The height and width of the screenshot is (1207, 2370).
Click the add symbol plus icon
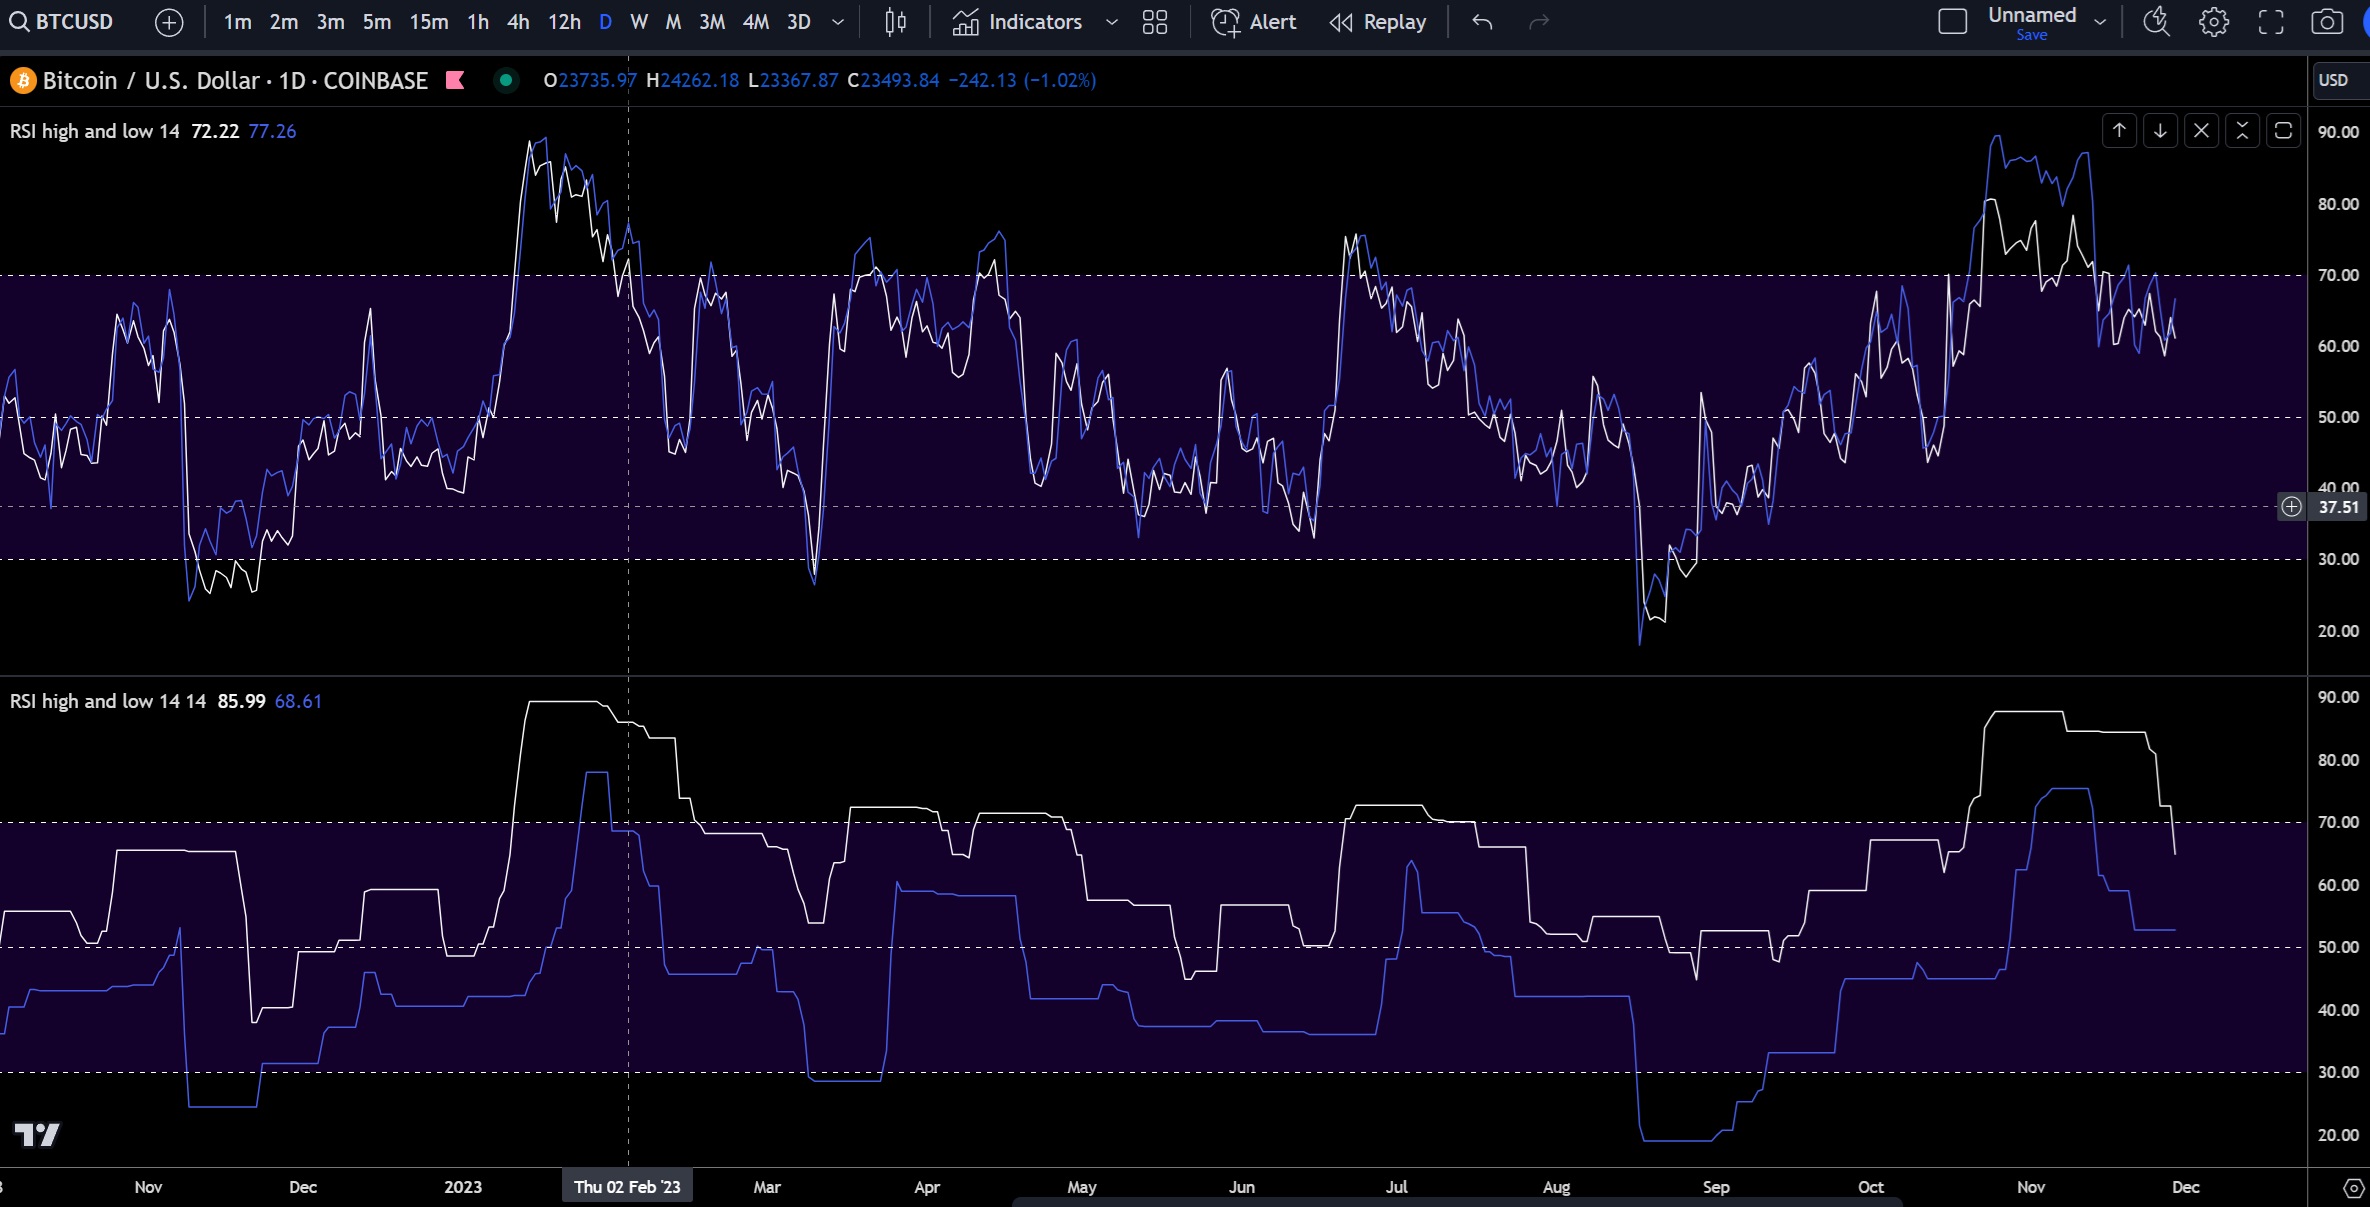(169, 22)
